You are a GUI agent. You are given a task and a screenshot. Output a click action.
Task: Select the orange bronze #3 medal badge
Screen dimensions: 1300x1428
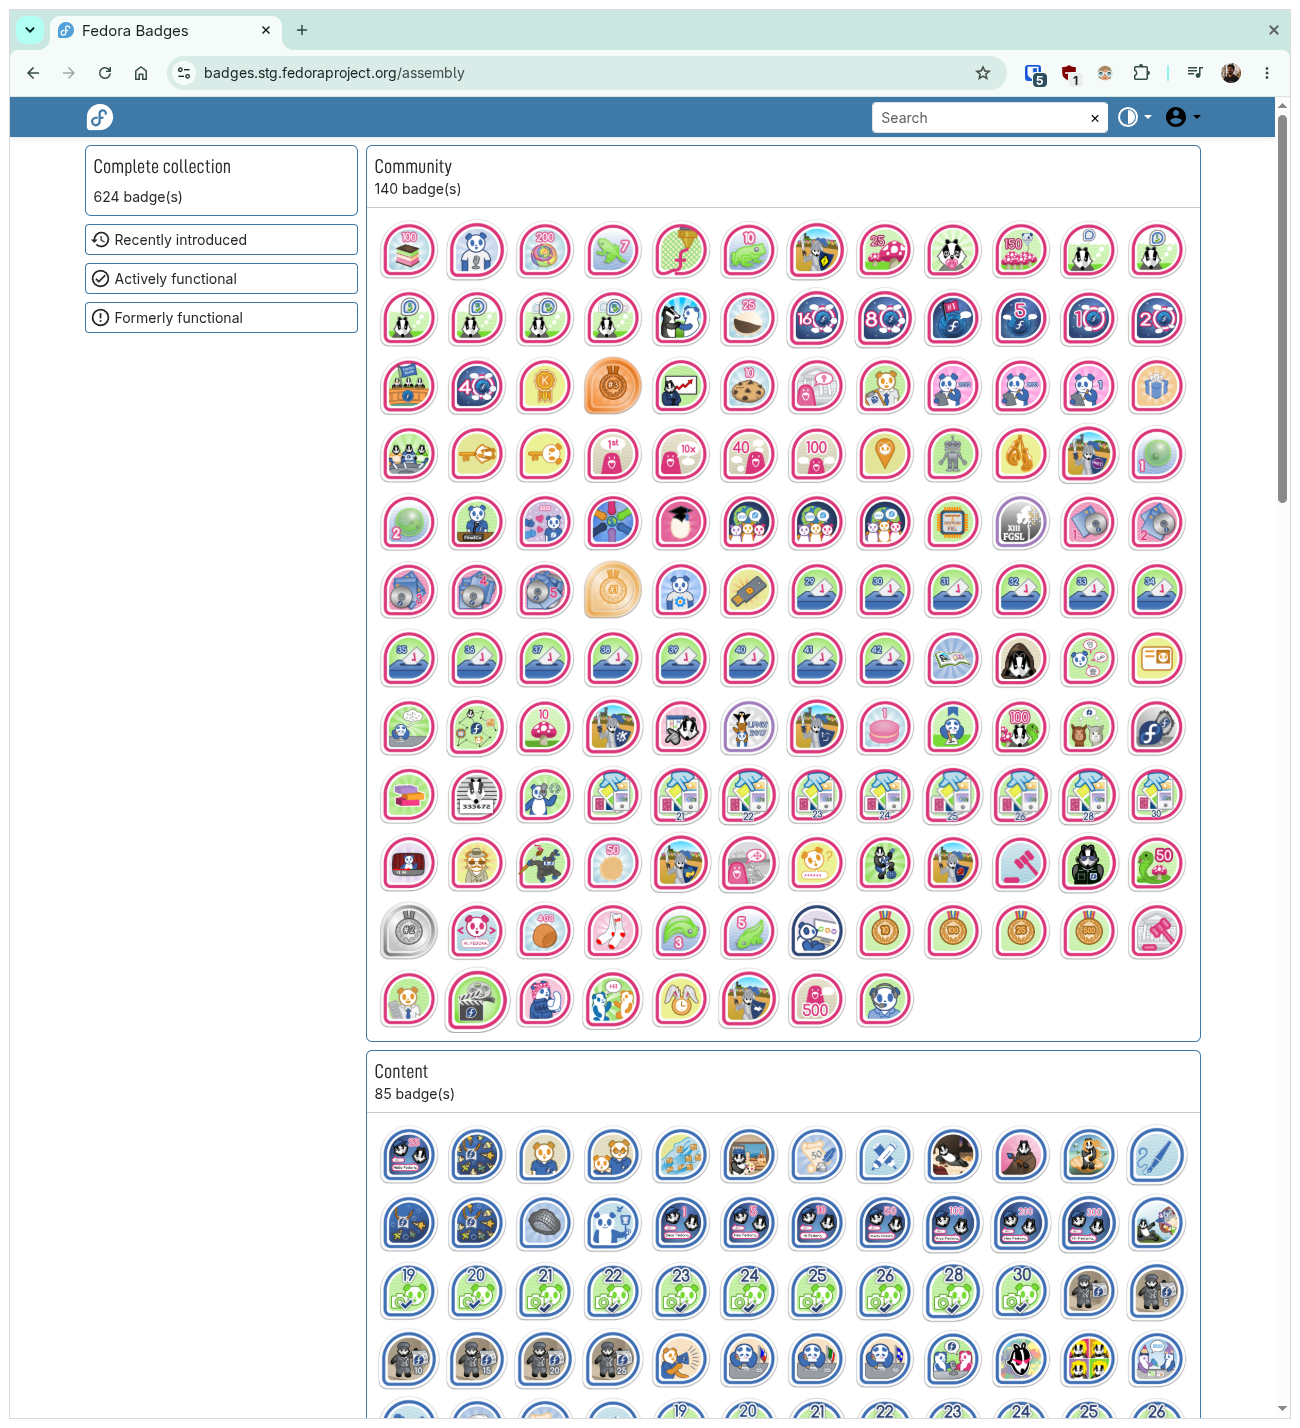pyautogui.click(x=613, y=386)
